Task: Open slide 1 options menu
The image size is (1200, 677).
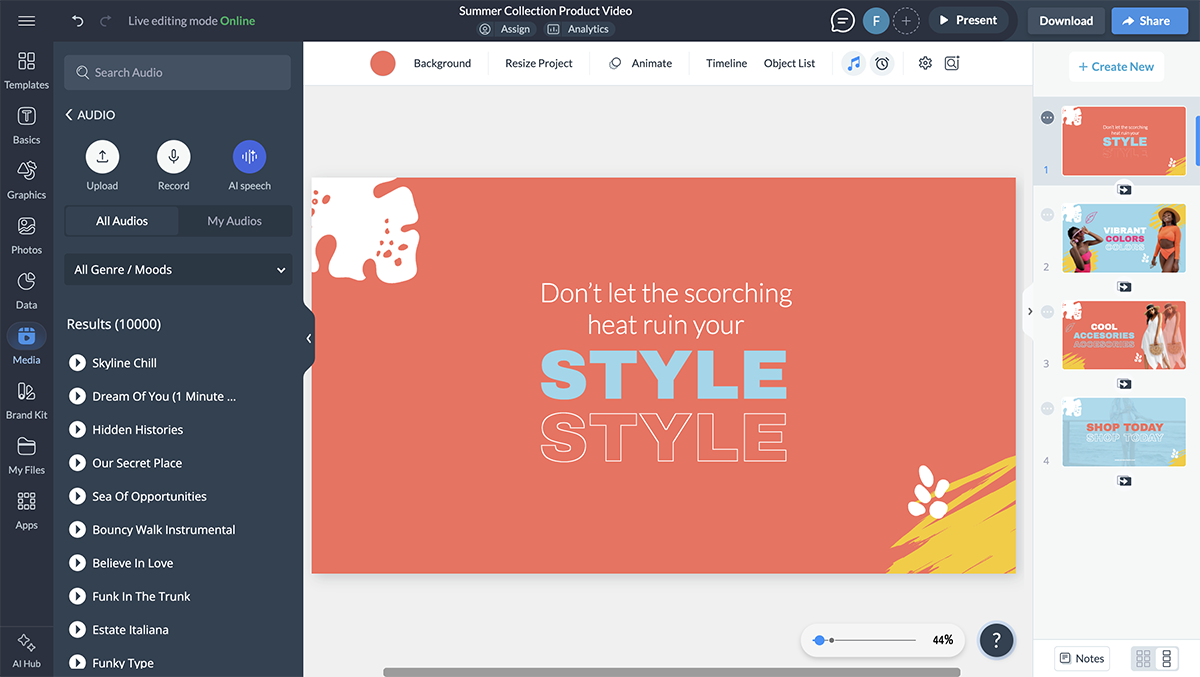Action: [x=1047, y=118]
